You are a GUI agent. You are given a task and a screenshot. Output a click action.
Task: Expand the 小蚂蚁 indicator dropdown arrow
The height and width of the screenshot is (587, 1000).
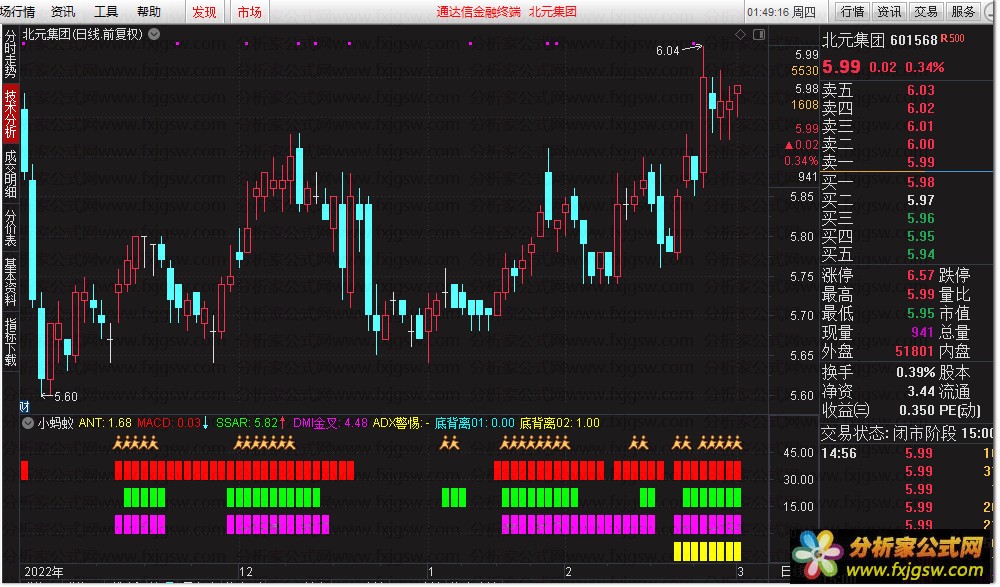point(27,423)
